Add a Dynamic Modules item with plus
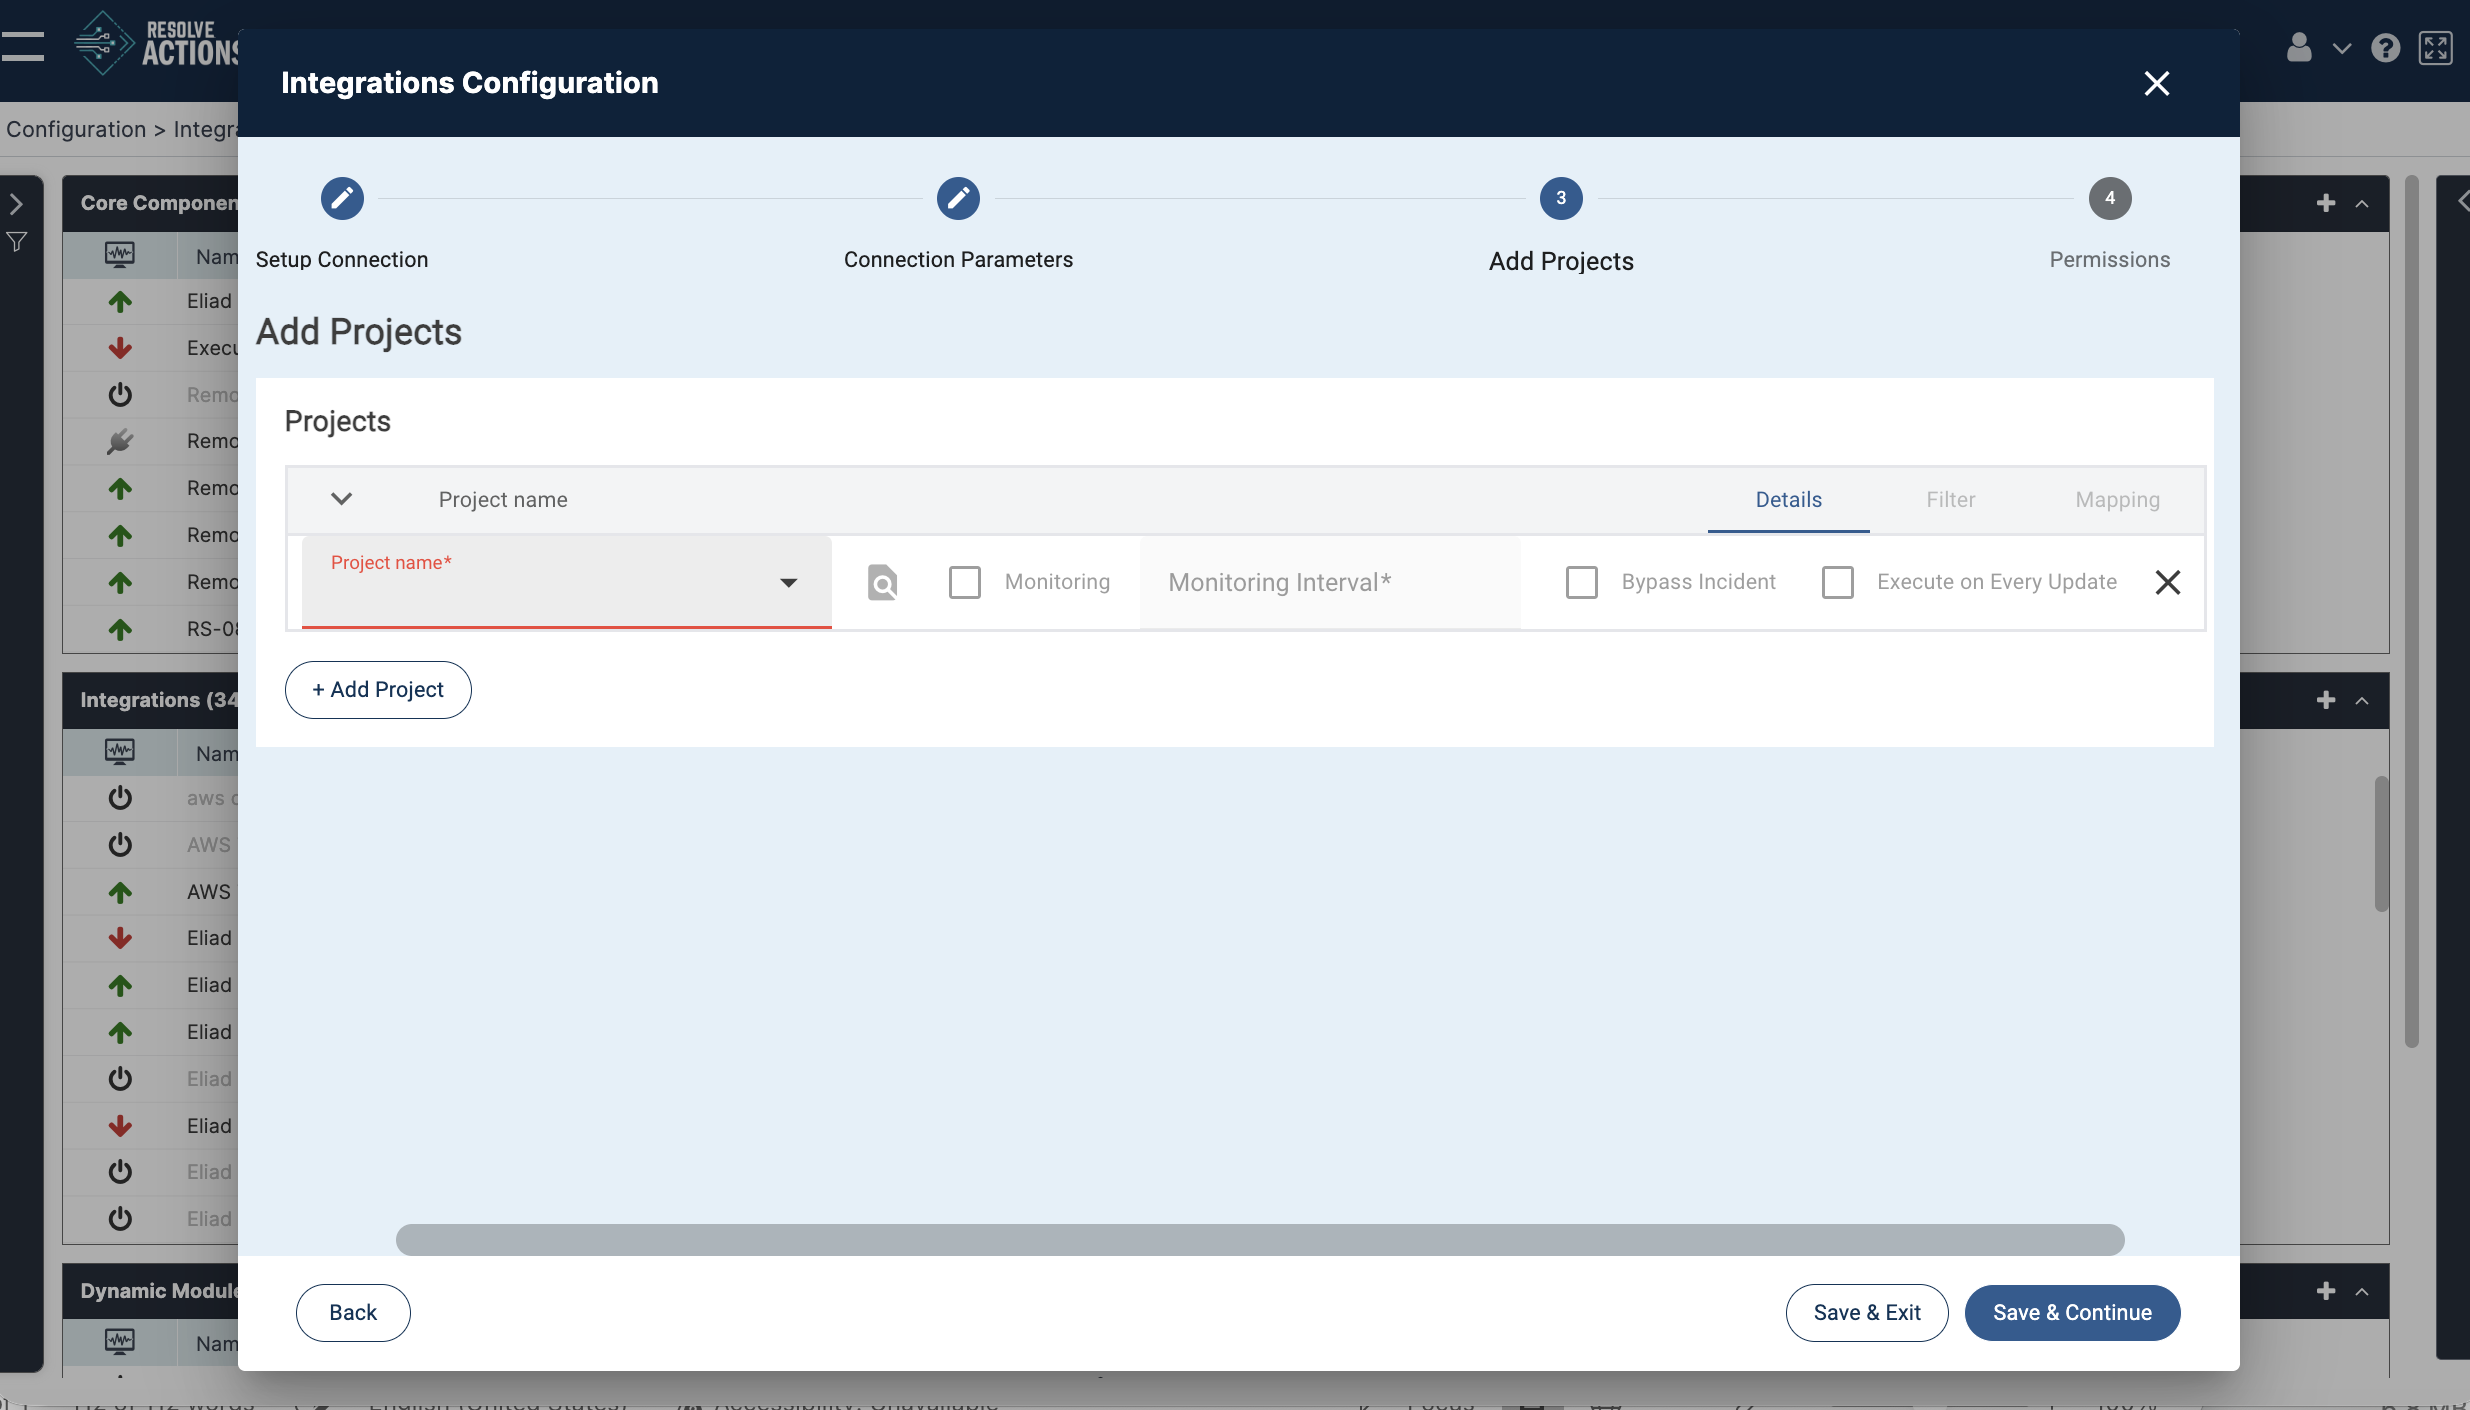 [x=2326, y=1291]
